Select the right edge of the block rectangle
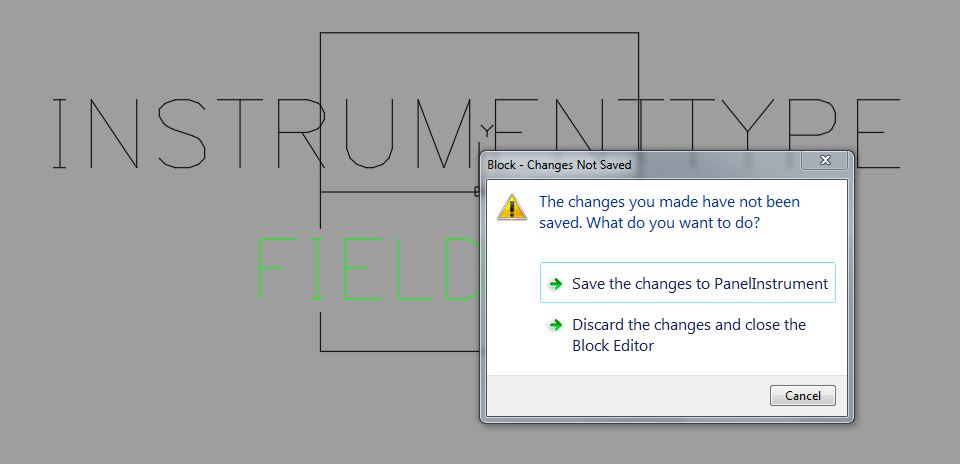The width and height of the screenshot is (960, 464). [x=639, y=92]
